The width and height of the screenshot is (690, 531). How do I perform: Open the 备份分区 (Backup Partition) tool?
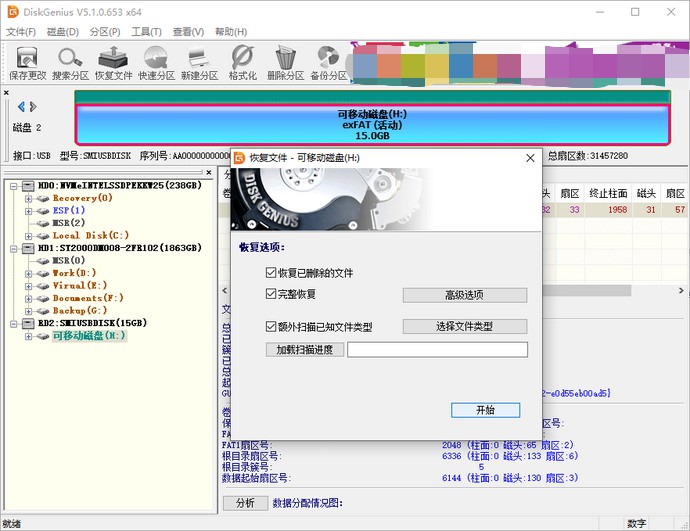click(328, 62)
